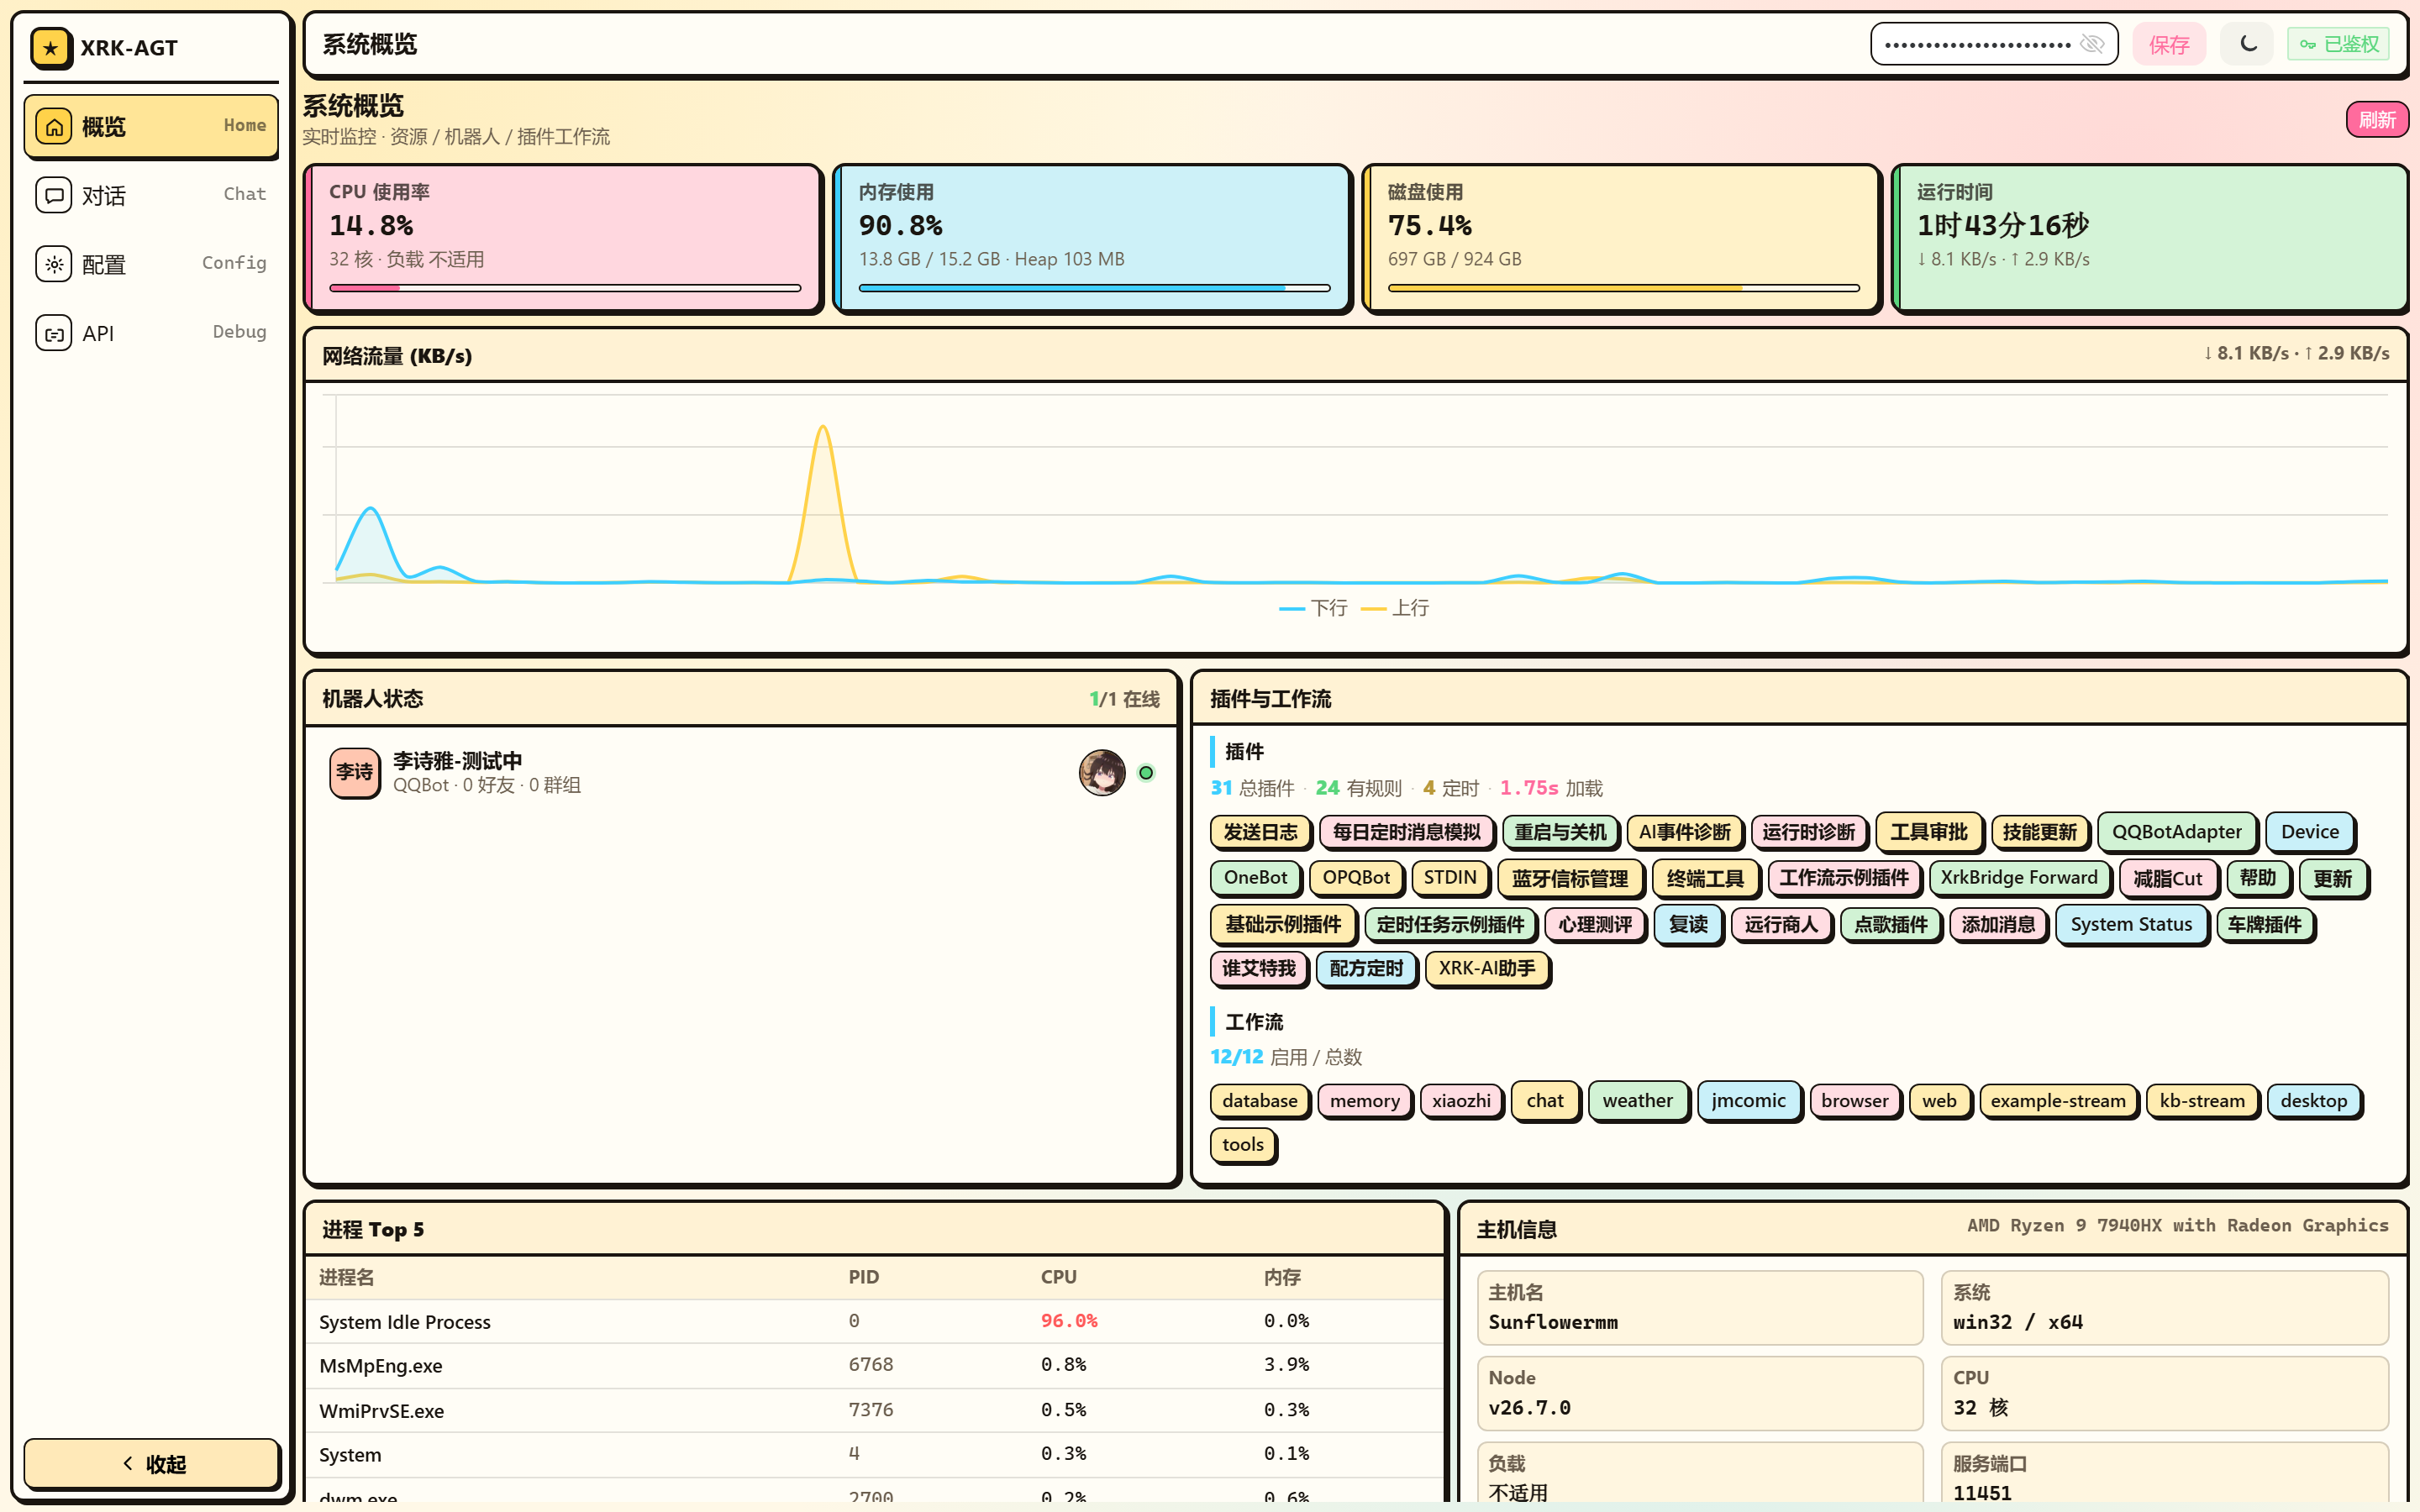This screenshot has width=2420, height=1512.
Task: Select the QQBotAdapter plugin tag
Action: (x=2176, y=832)
